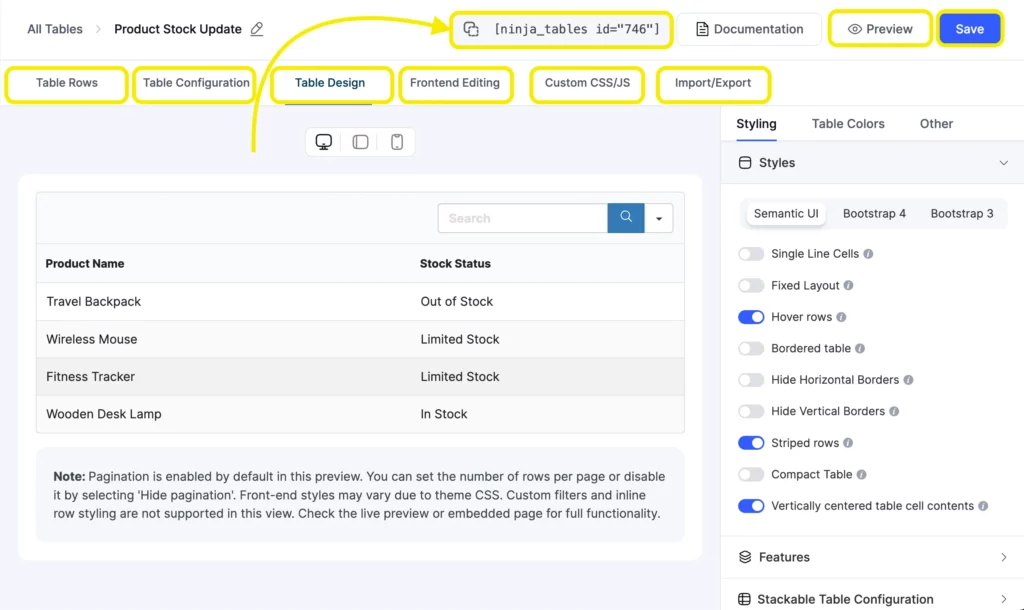The height and width of the screenshot is (610, 1024).
Task: Turn off the Hover rows toggle
Action: pos(751,317)
